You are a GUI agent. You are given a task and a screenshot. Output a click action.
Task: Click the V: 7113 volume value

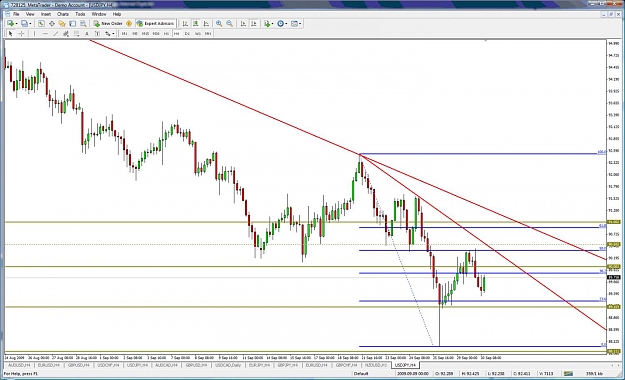[x=546, y=374]
